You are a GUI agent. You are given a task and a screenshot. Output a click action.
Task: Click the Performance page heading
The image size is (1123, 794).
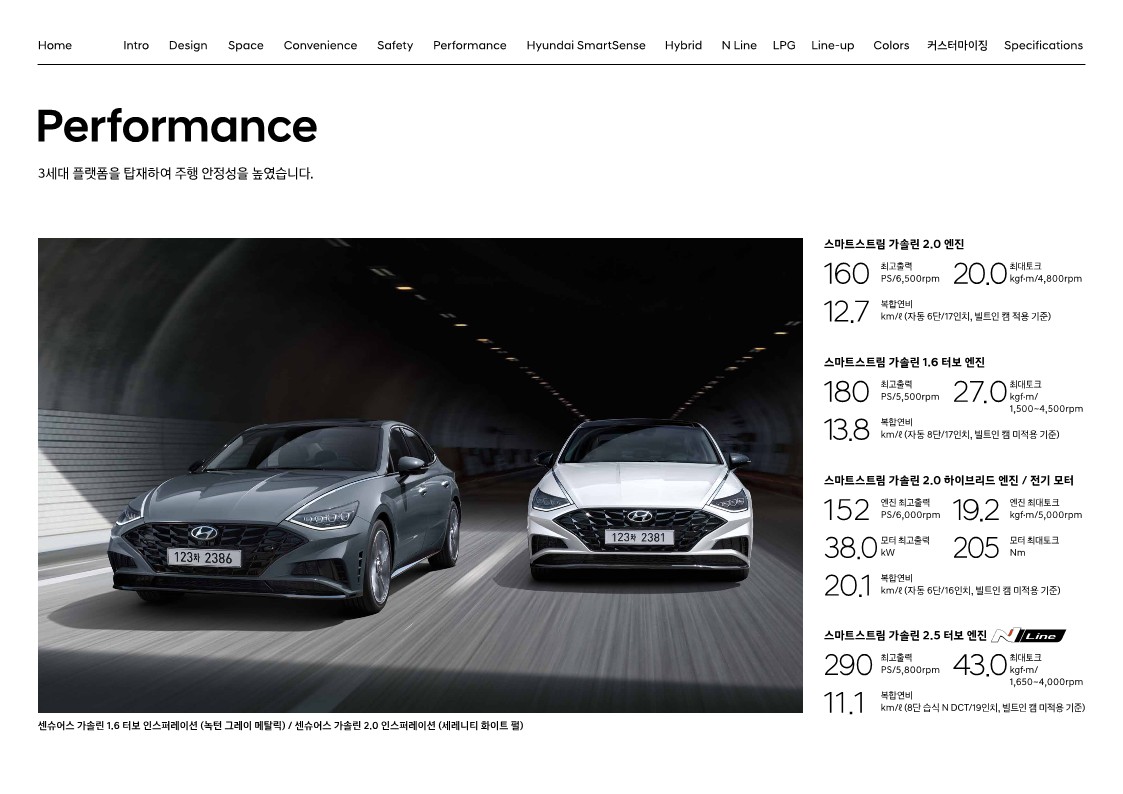[x=177, y=127]
